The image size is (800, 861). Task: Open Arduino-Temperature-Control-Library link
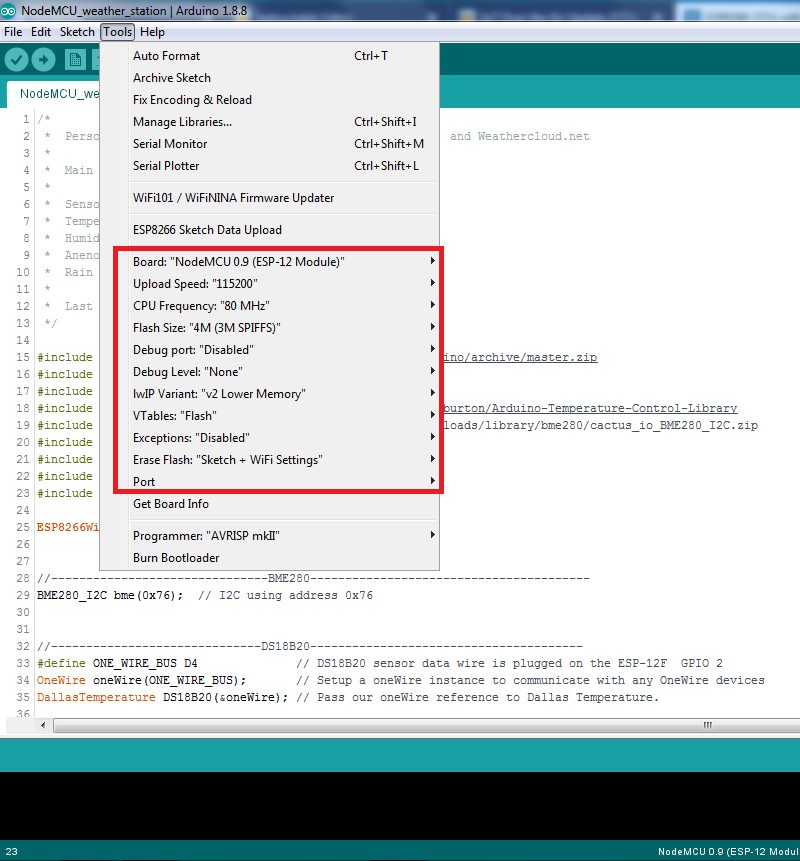pos(589,409)
